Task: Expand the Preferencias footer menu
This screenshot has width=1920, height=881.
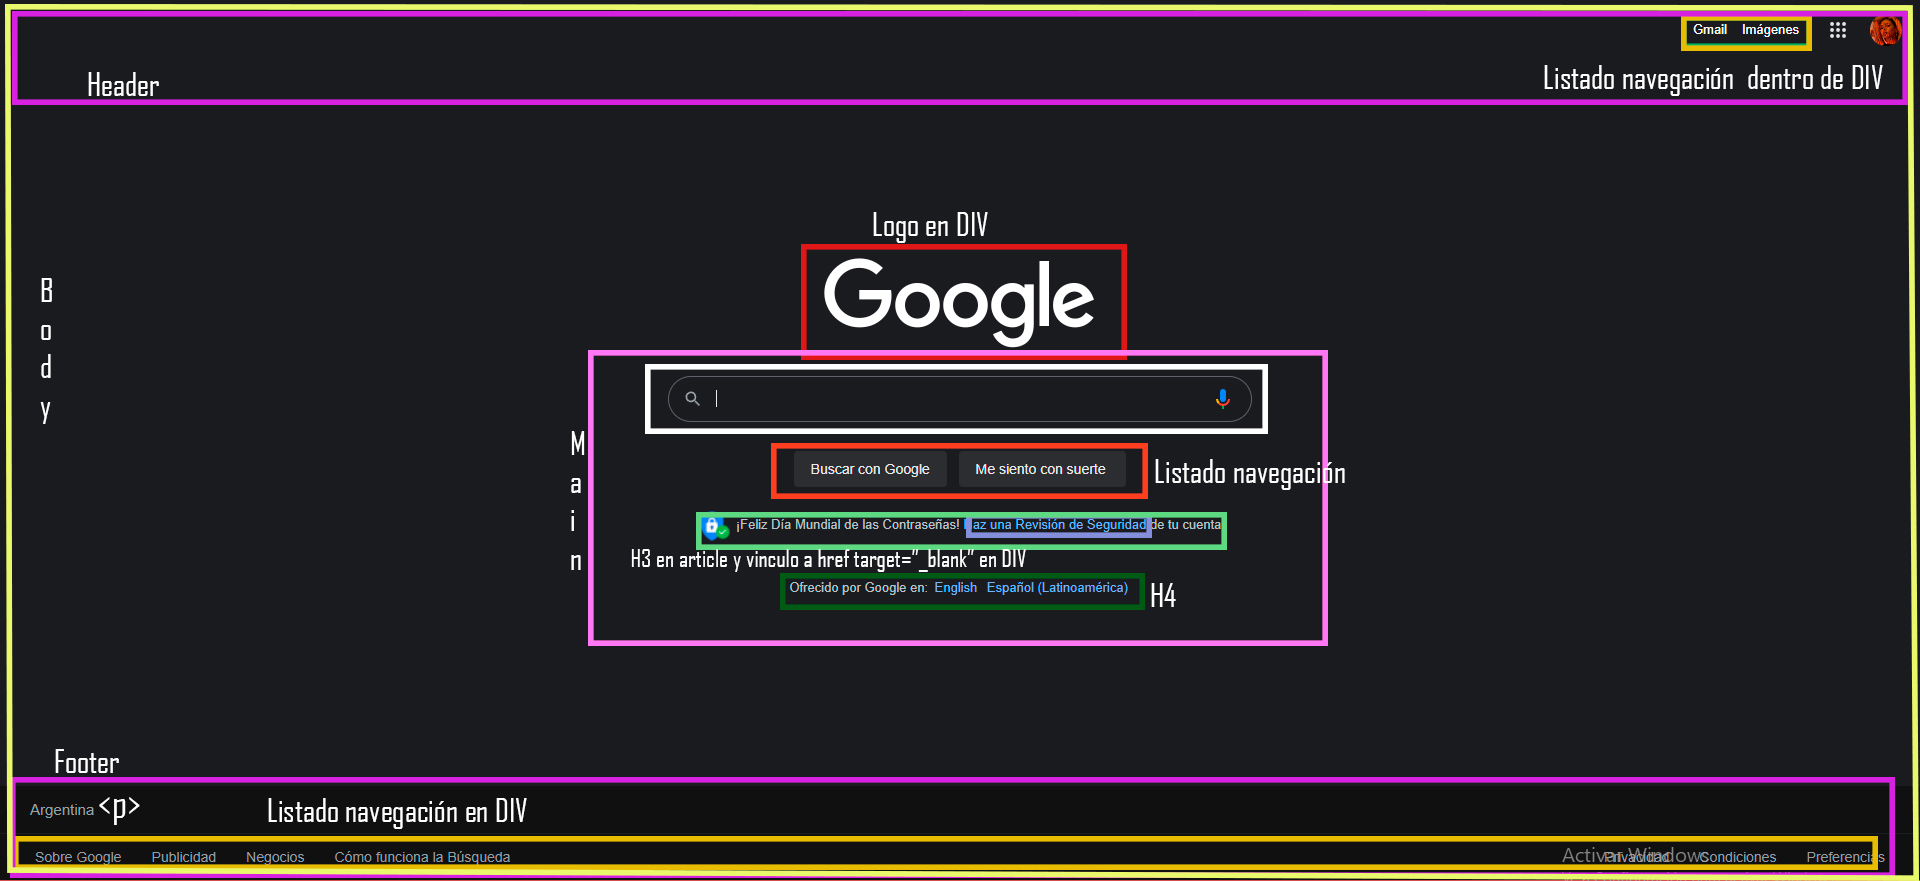Action: [1842, 857]
